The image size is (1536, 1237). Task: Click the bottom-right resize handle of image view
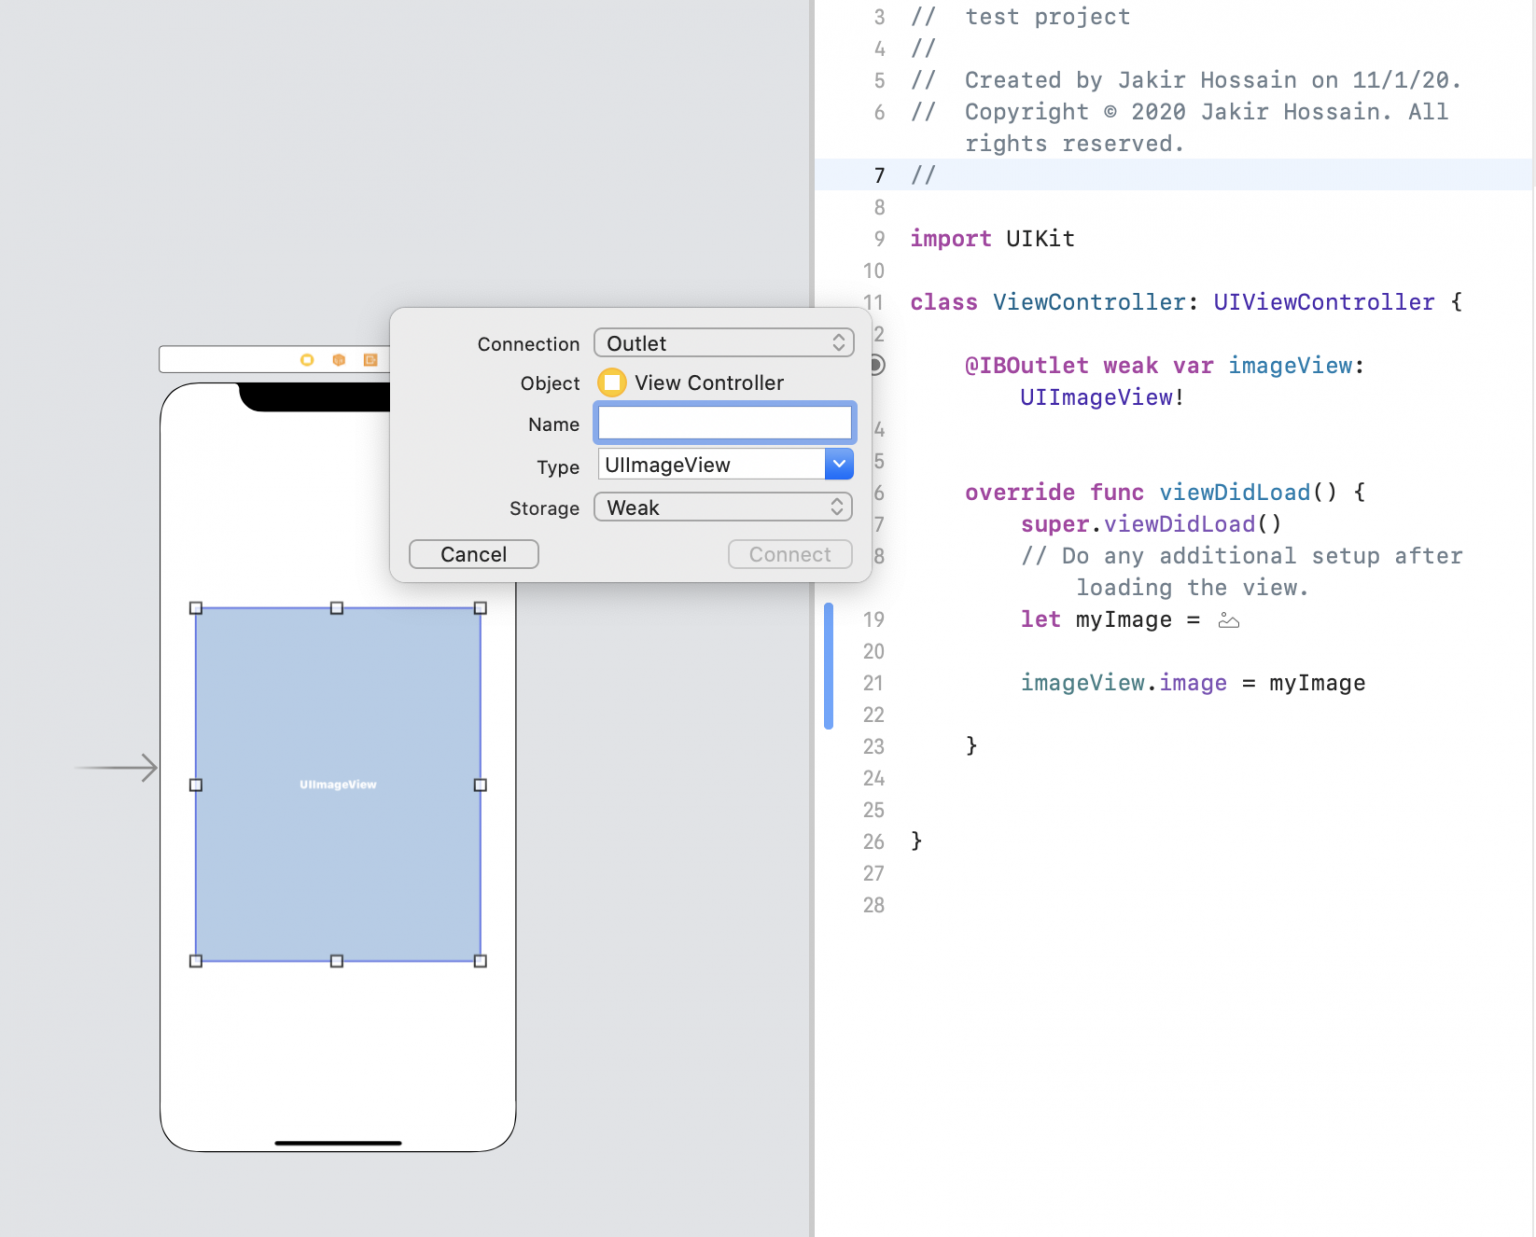tap(480, 961)
